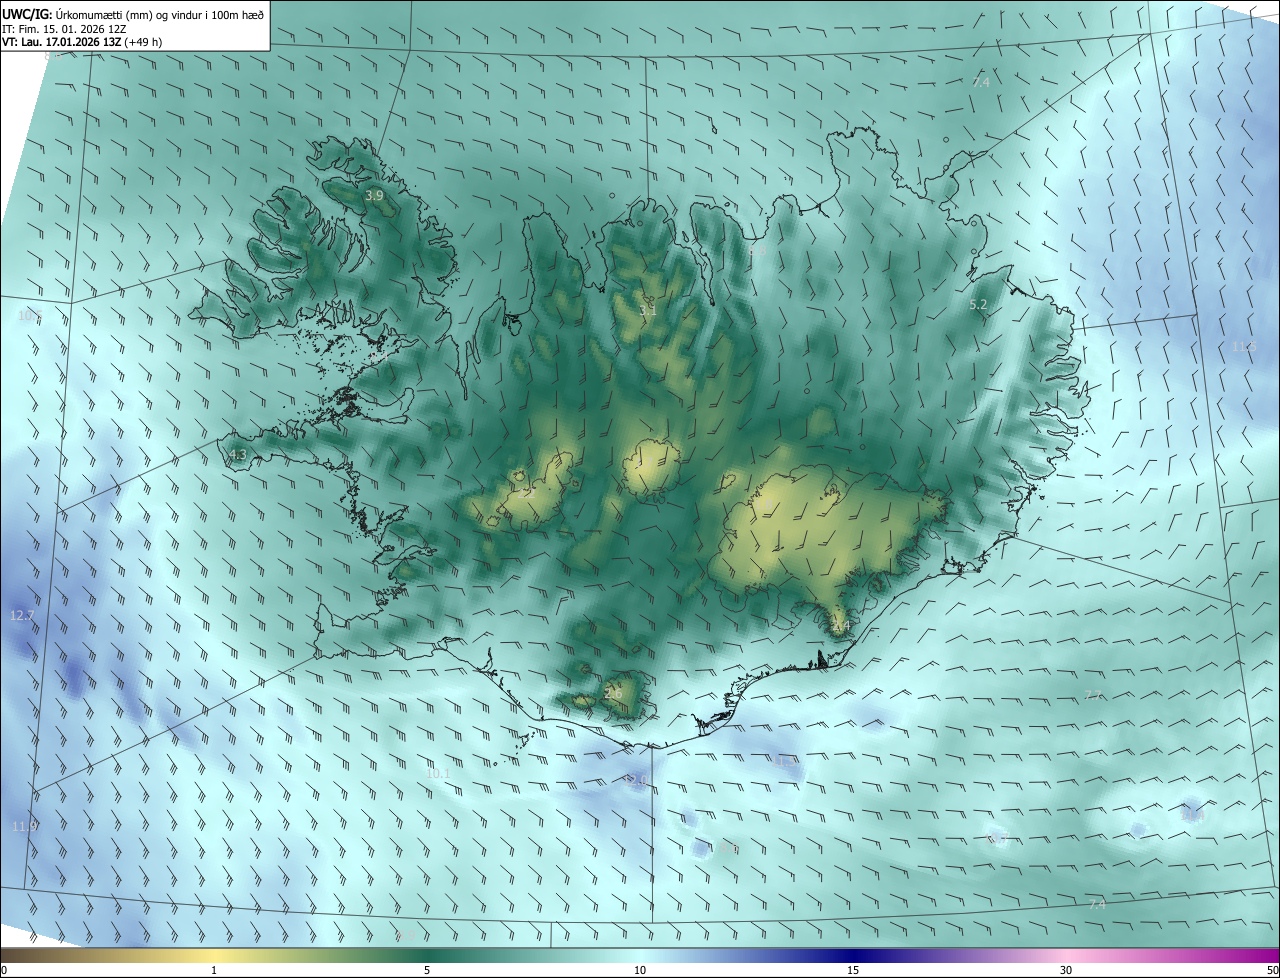Click the 10.1 value label off the south coast
The height and width of the screenshot is (978, 1280).
pos(438,773)
